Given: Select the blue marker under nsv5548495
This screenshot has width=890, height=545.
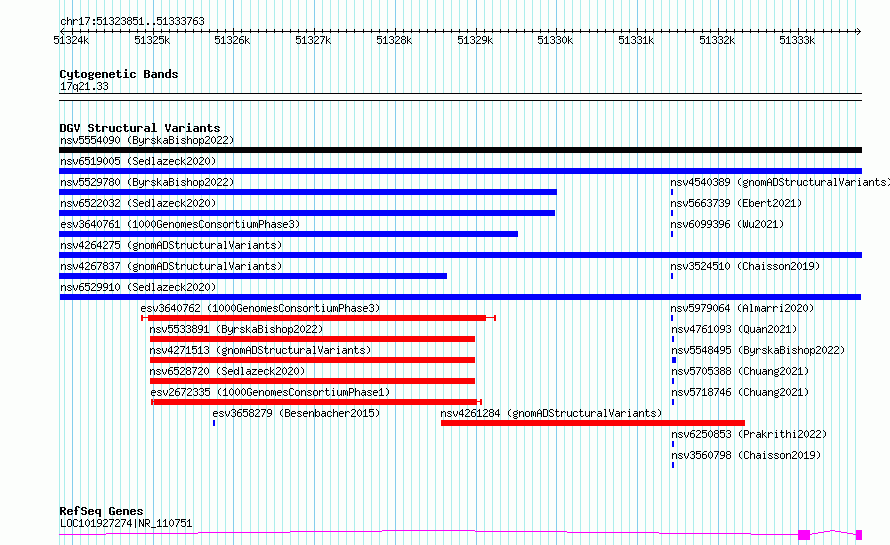Looking at the screenshot, I should pyautogui.click(x=674, y=360).
